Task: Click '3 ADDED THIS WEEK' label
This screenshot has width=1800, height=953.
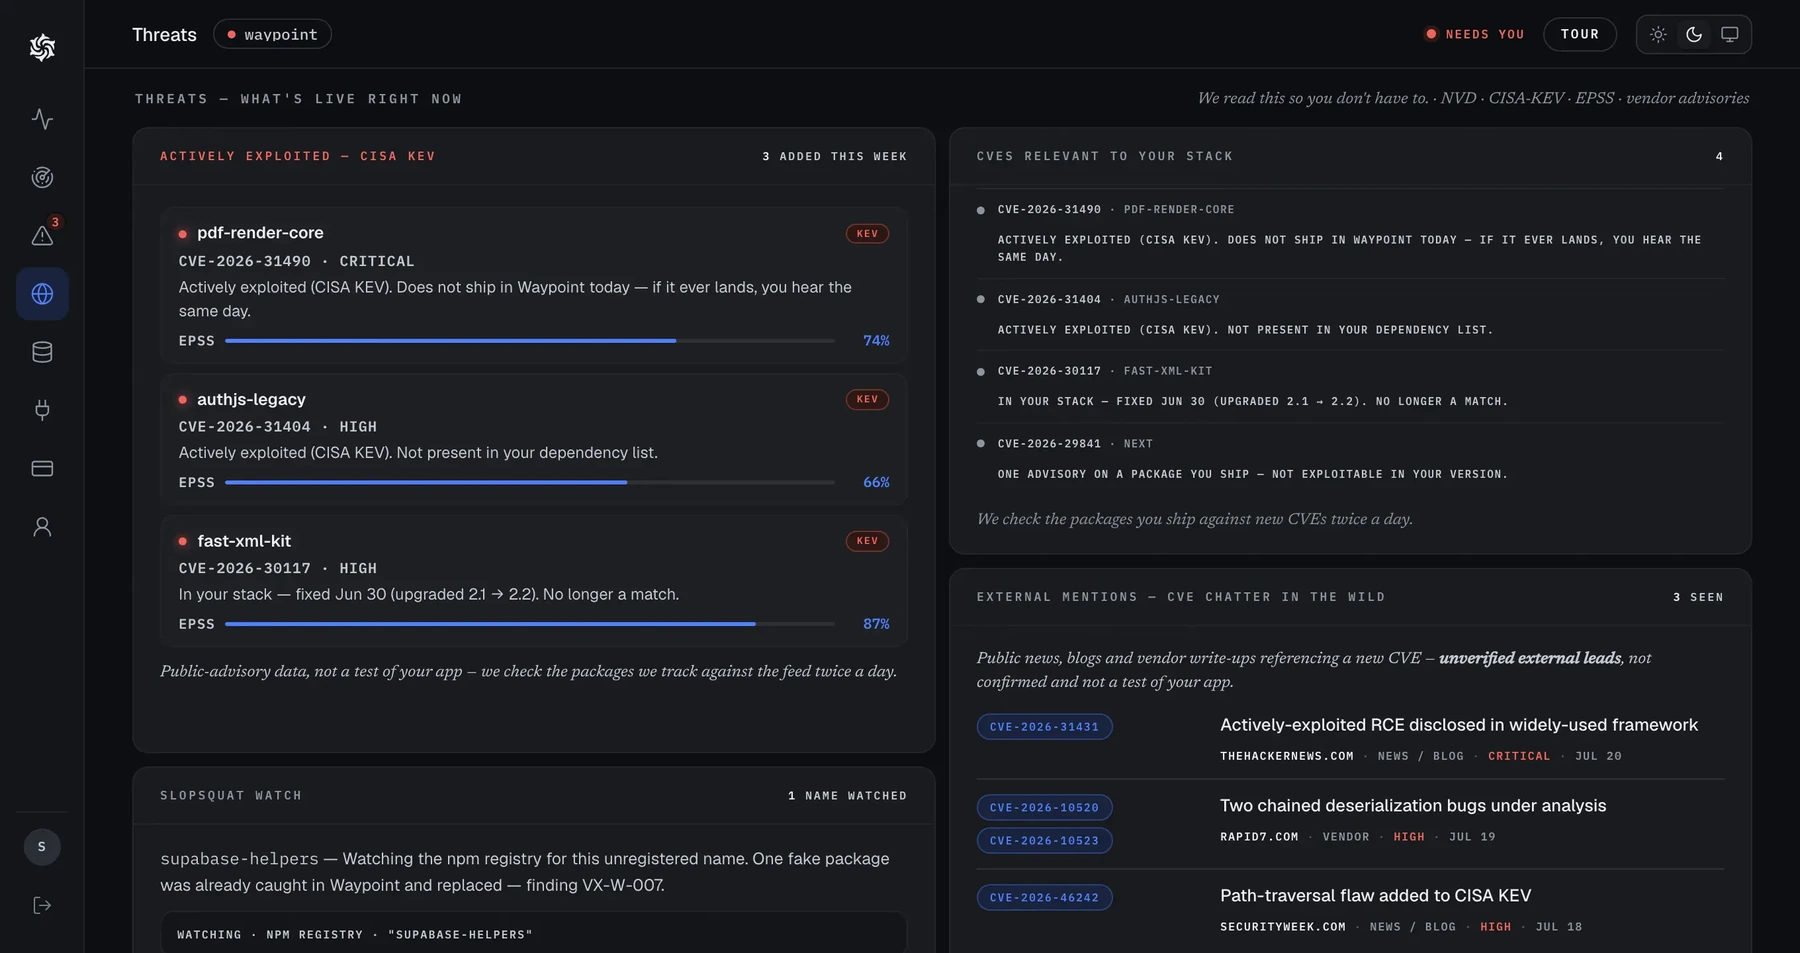Action: click(835, 157)
